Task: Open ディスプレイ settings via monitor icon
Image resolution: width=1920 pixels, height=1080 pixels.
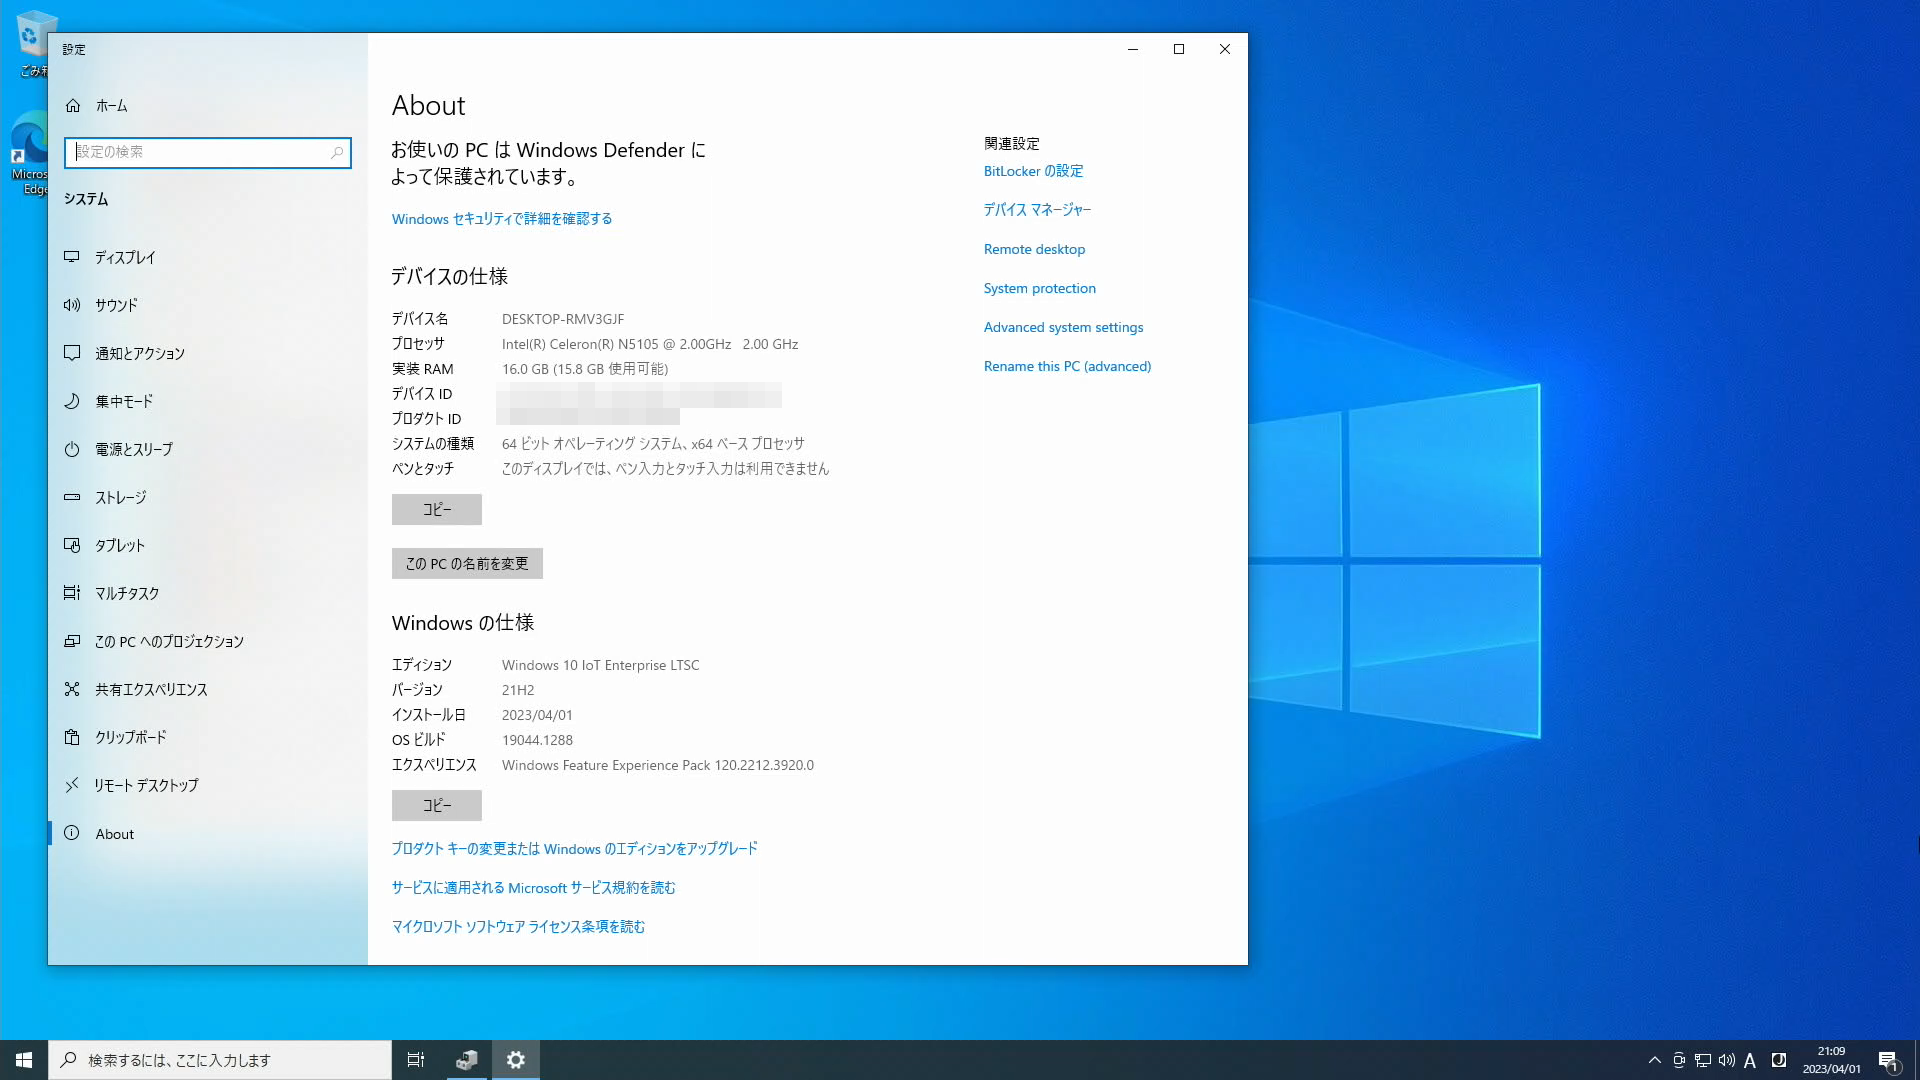Action: [x=72, y=257]
